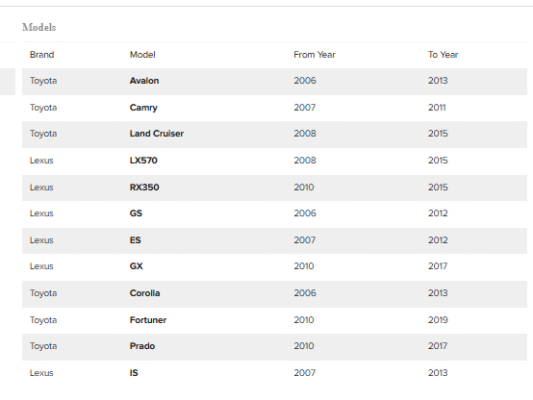Image resolution: width=533 pixels, height=400 pixels.
Task: Select the Land Cruiser model
Action: (x=157, y=134)
